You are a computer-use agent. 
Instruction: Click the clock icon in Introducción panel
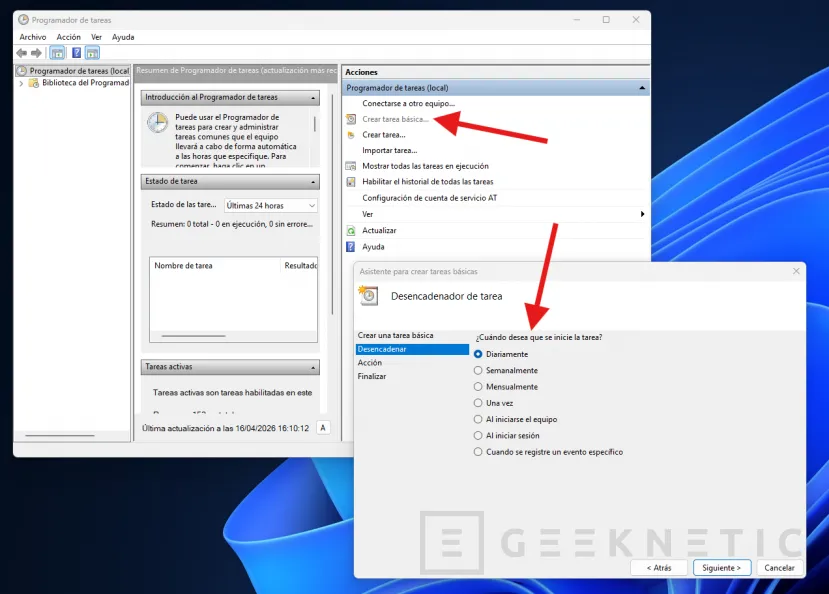[158, 123]
